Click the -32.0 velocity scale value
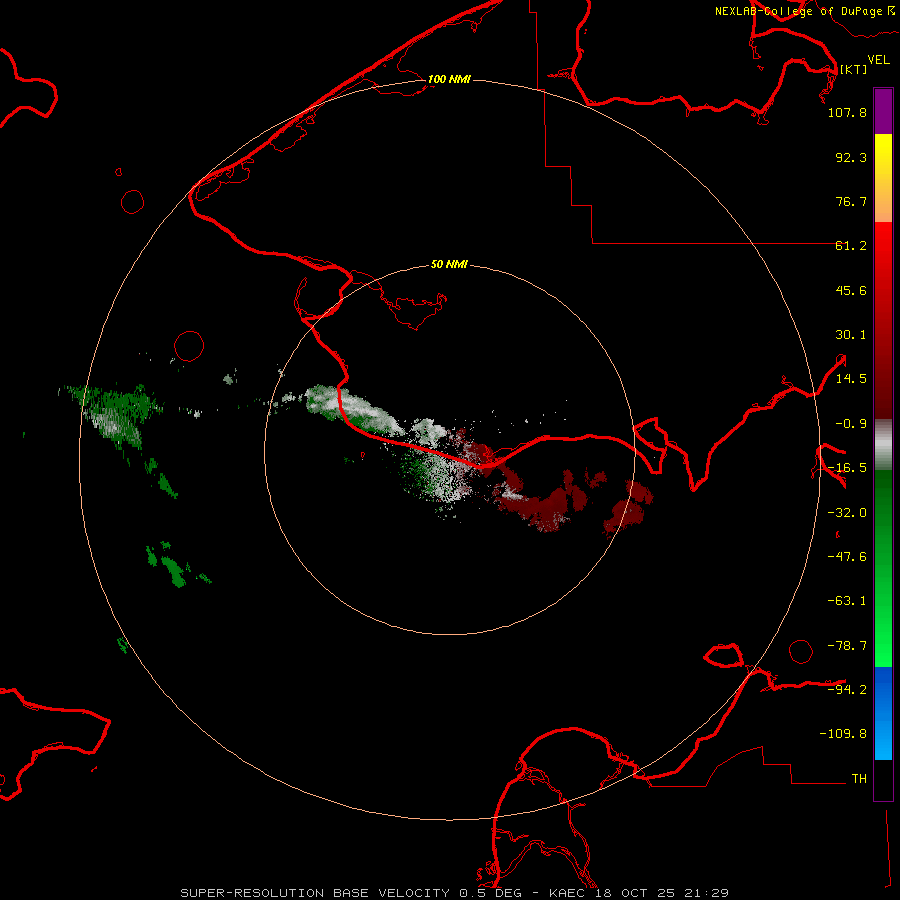900x900 pixels. point(847,513)
